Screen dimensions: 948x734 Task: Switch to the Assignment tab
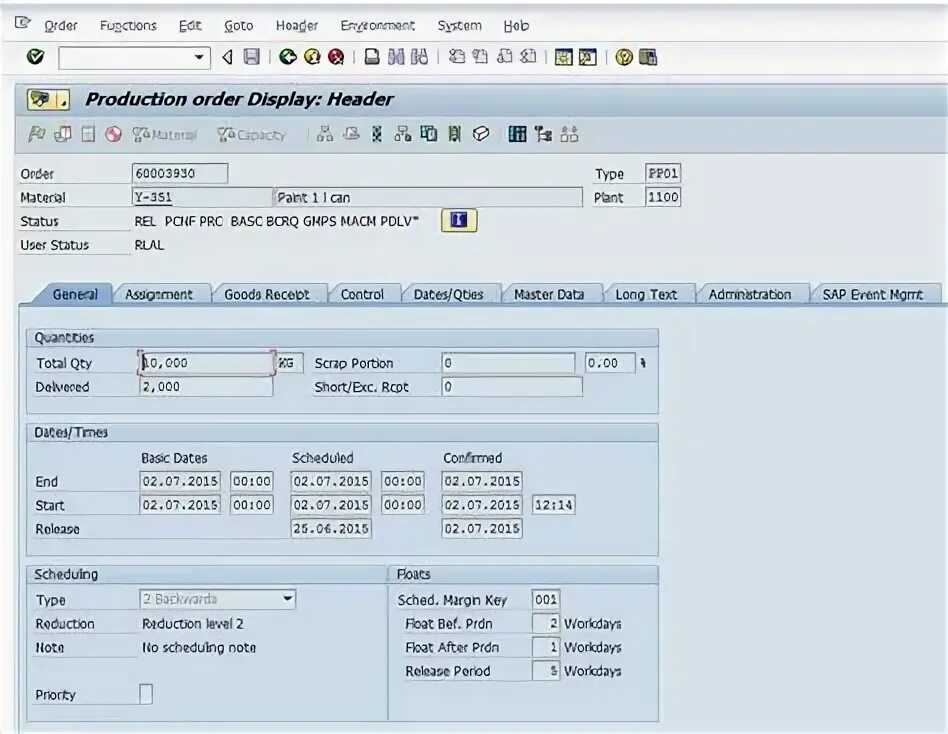point(158,294)
